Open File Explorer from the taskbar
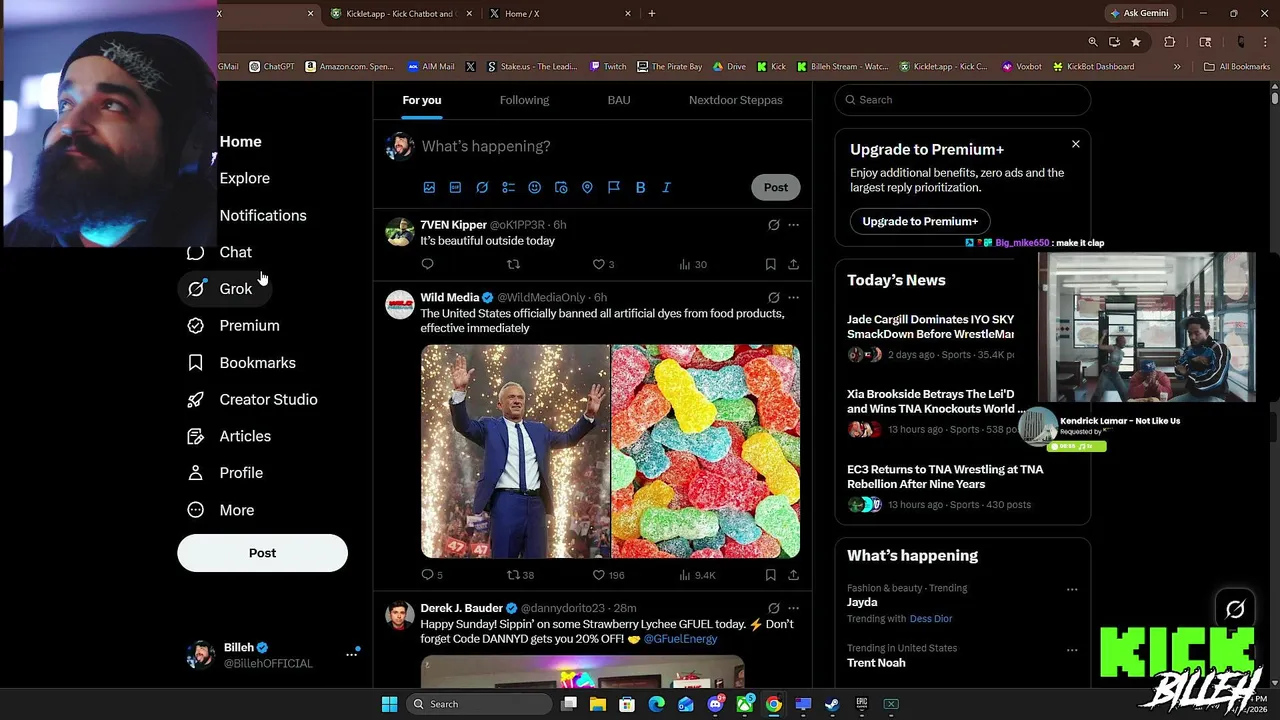 click(598, 704)
